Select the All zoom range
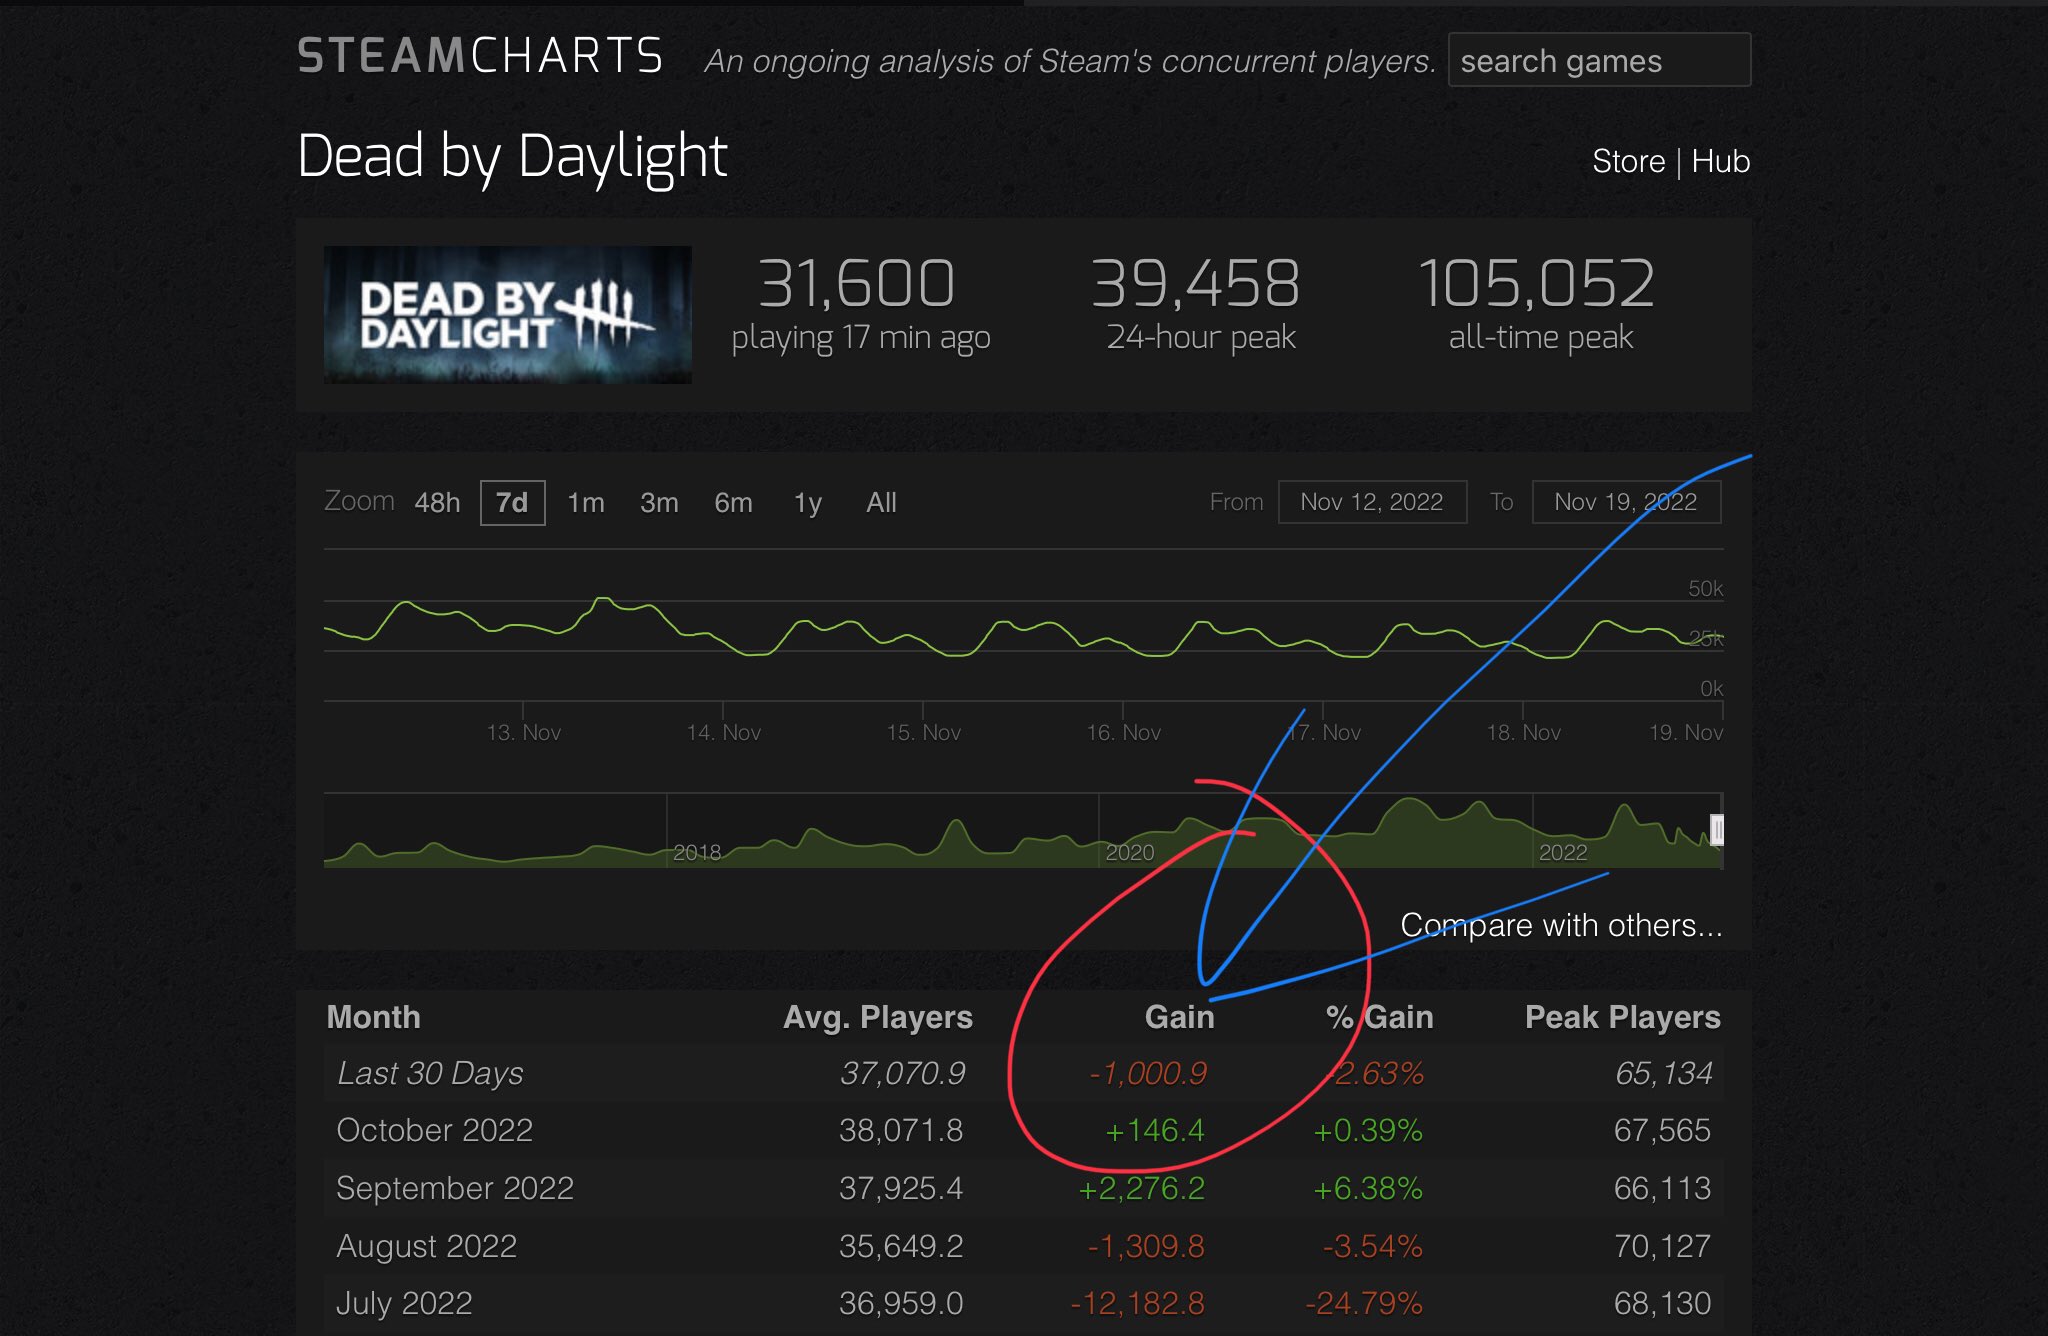2048x1336 pixels. pos(880,503)
